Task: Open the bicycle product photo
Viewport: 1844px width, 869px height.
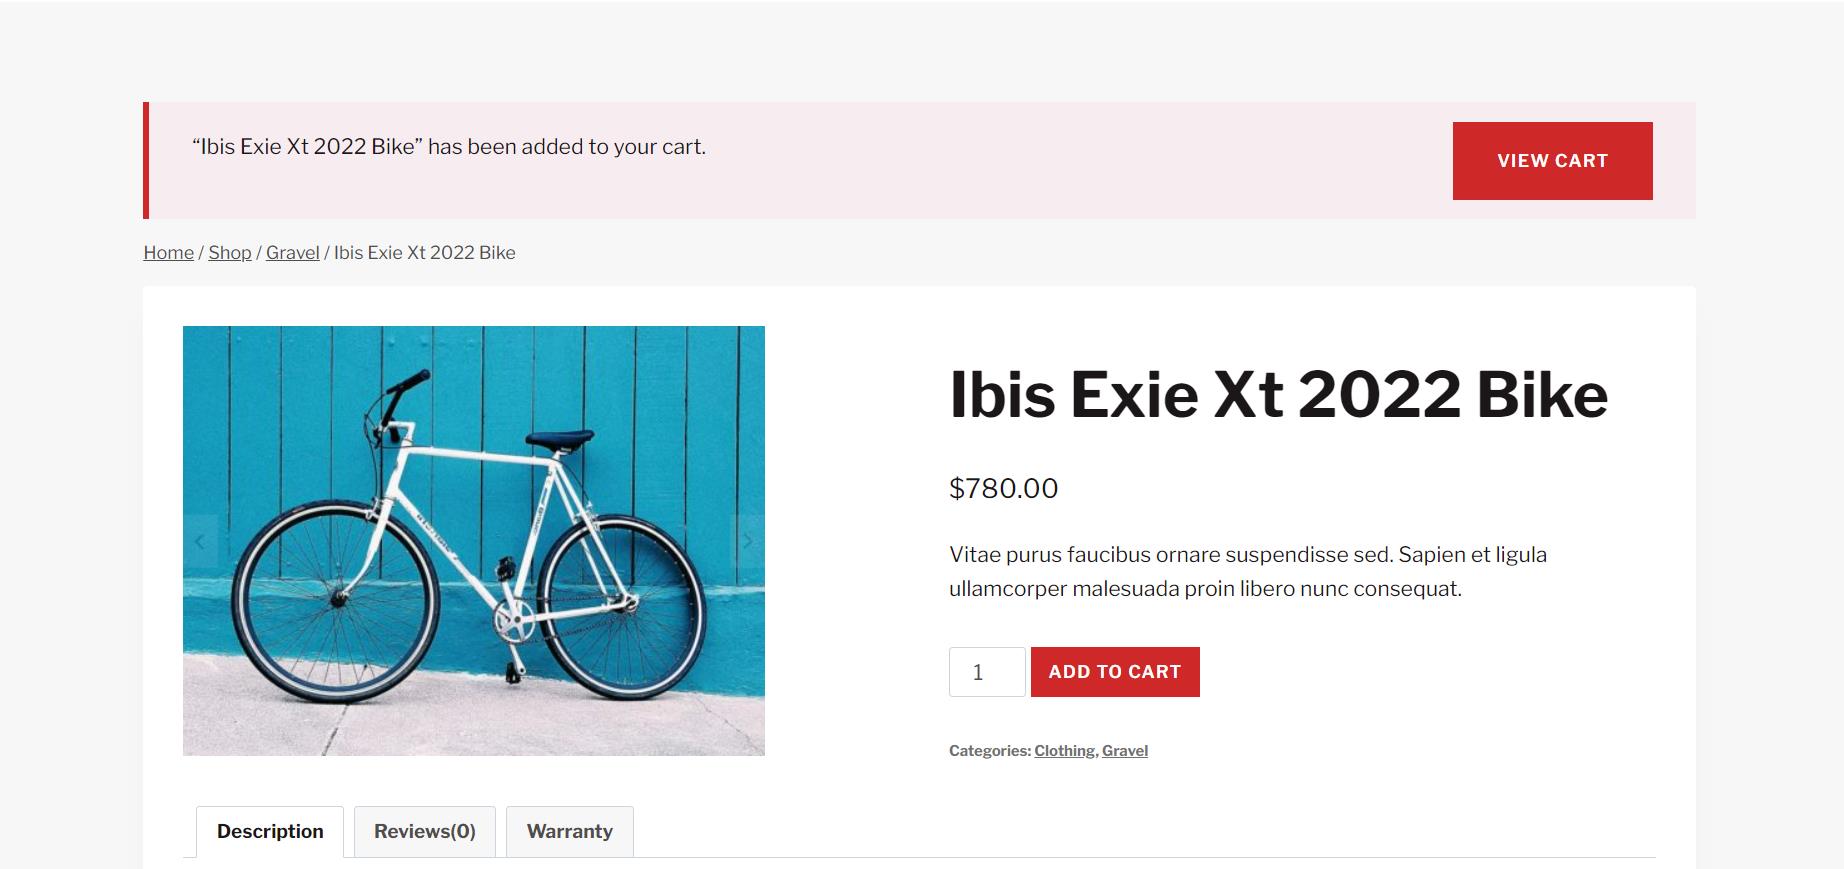Action: click(x=474, y=541)
